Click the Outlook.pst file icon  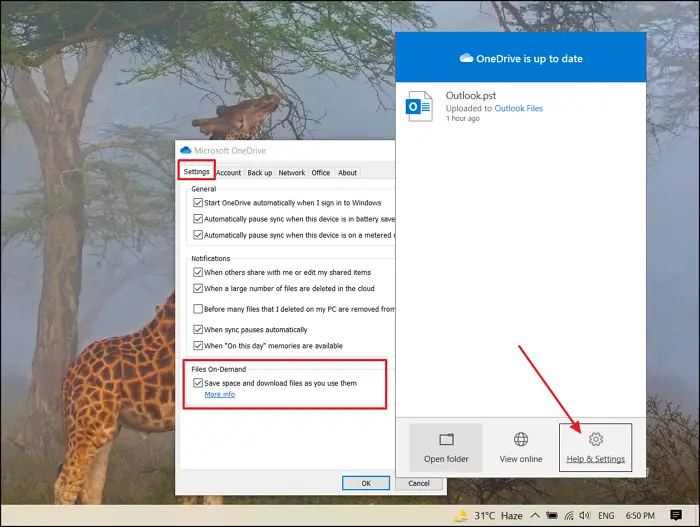click(419, 106)
